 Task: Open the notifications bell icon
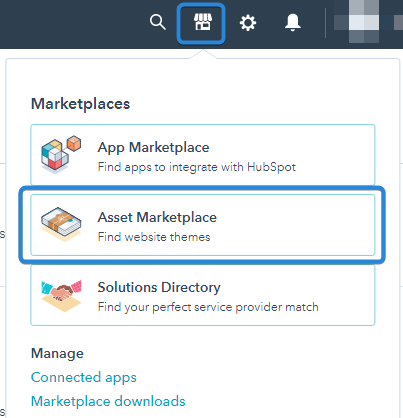pyautogui.click(x=293, y=23)
